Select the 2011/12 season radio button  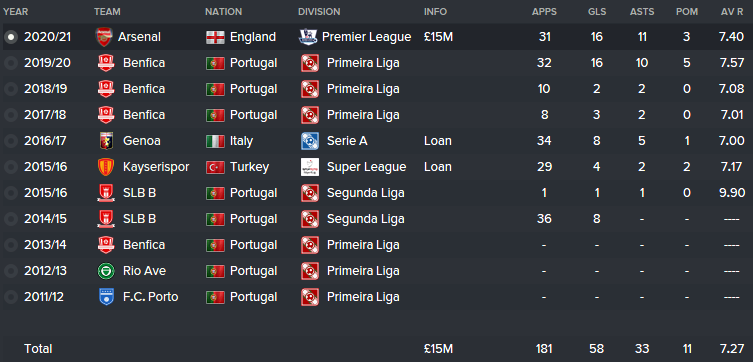point(11,297)
